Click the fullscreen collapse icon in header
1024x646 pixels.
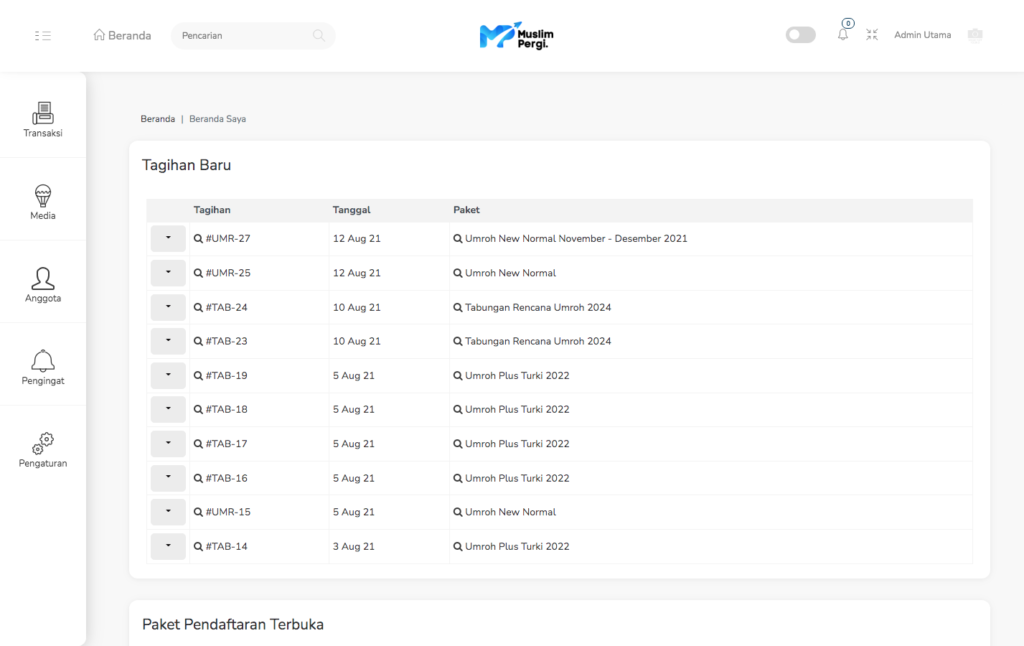872,35
